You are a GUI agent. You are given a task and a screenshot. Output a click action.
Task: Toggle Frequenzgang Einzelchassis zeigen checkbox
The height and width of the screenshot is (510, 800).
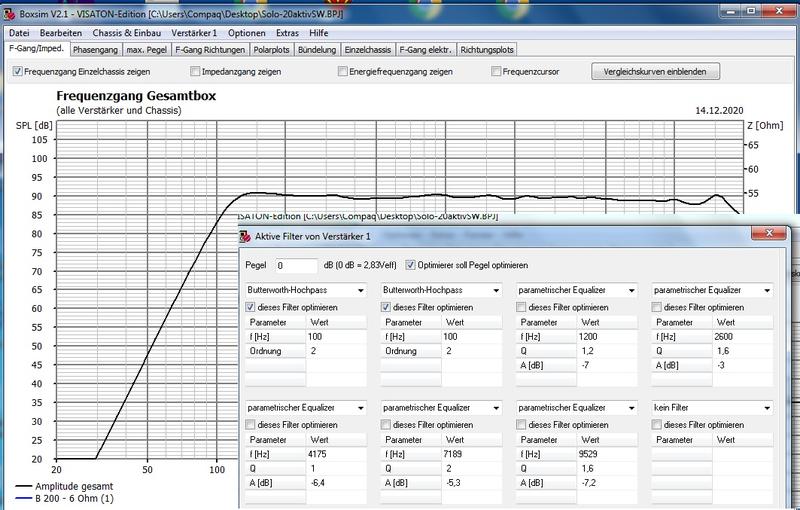click(x=18, y=72)
